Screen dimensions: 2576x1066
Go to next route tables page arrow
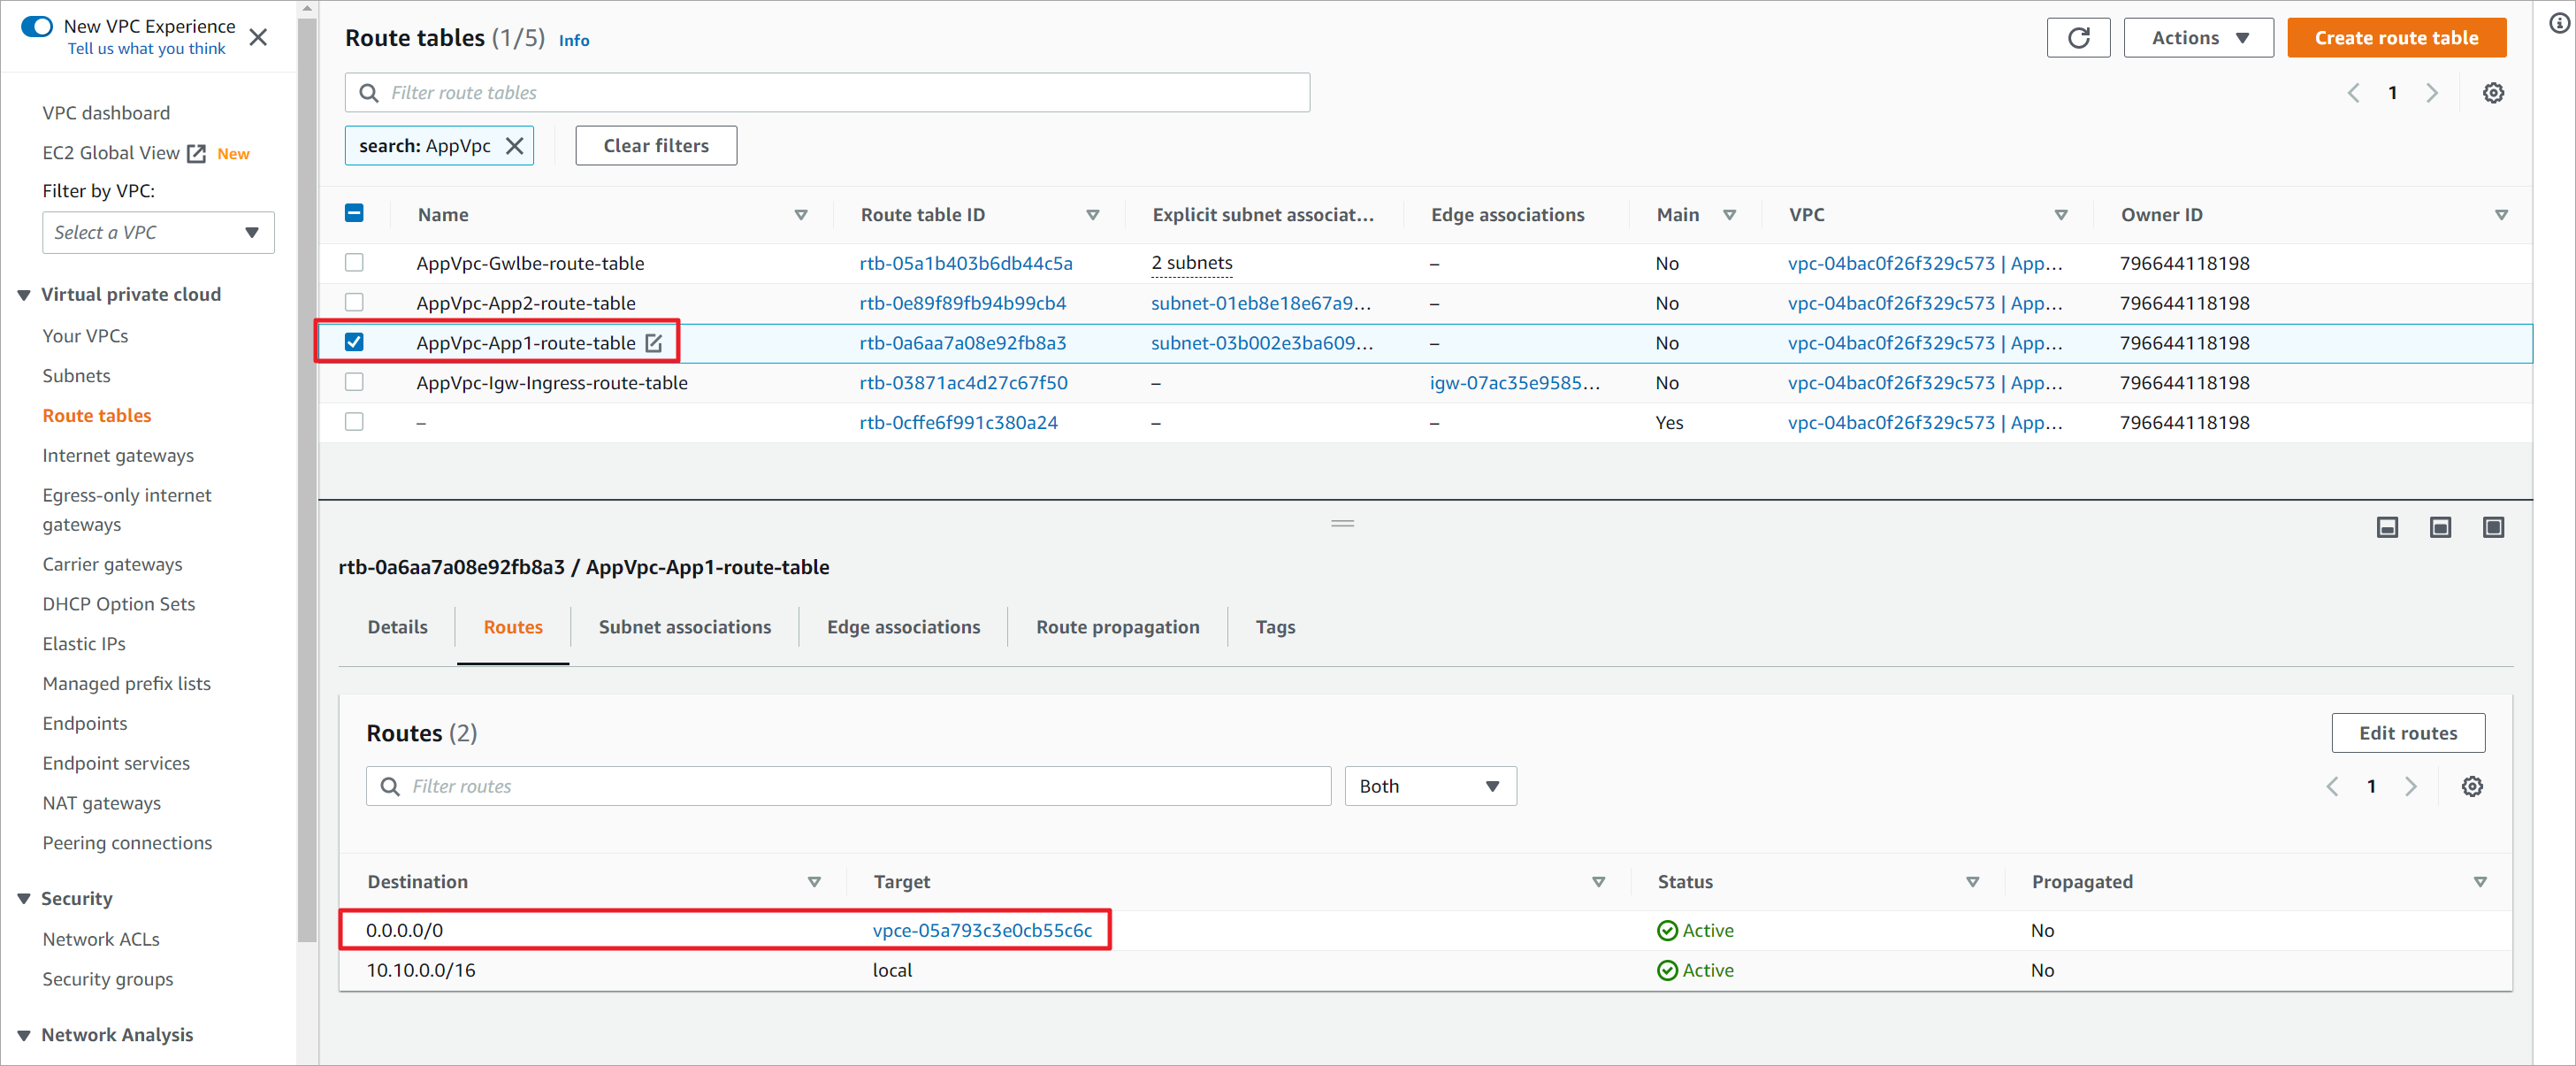coord(2432,93)
